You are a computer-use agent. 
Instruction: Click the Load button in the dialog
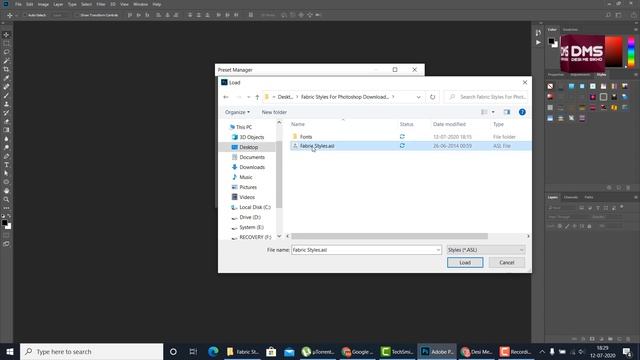click(465, 262)
